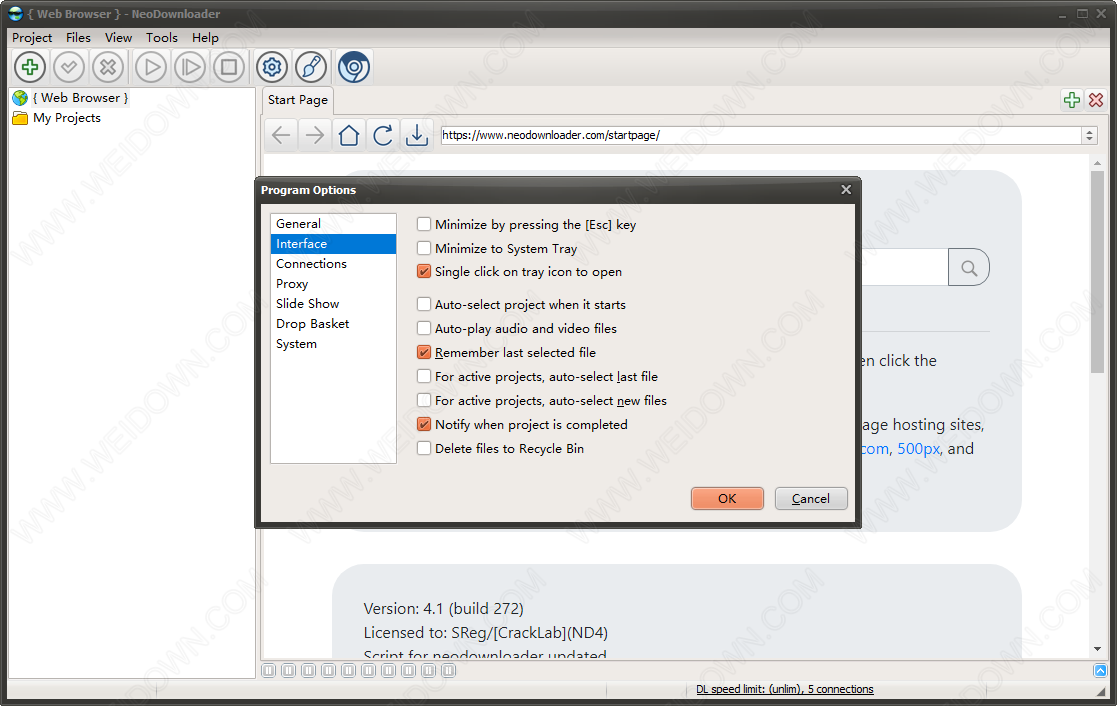The image size is (1117, 706).
Task: Click the first small square icon in the bottom strip
Action: tap(269, 670)
